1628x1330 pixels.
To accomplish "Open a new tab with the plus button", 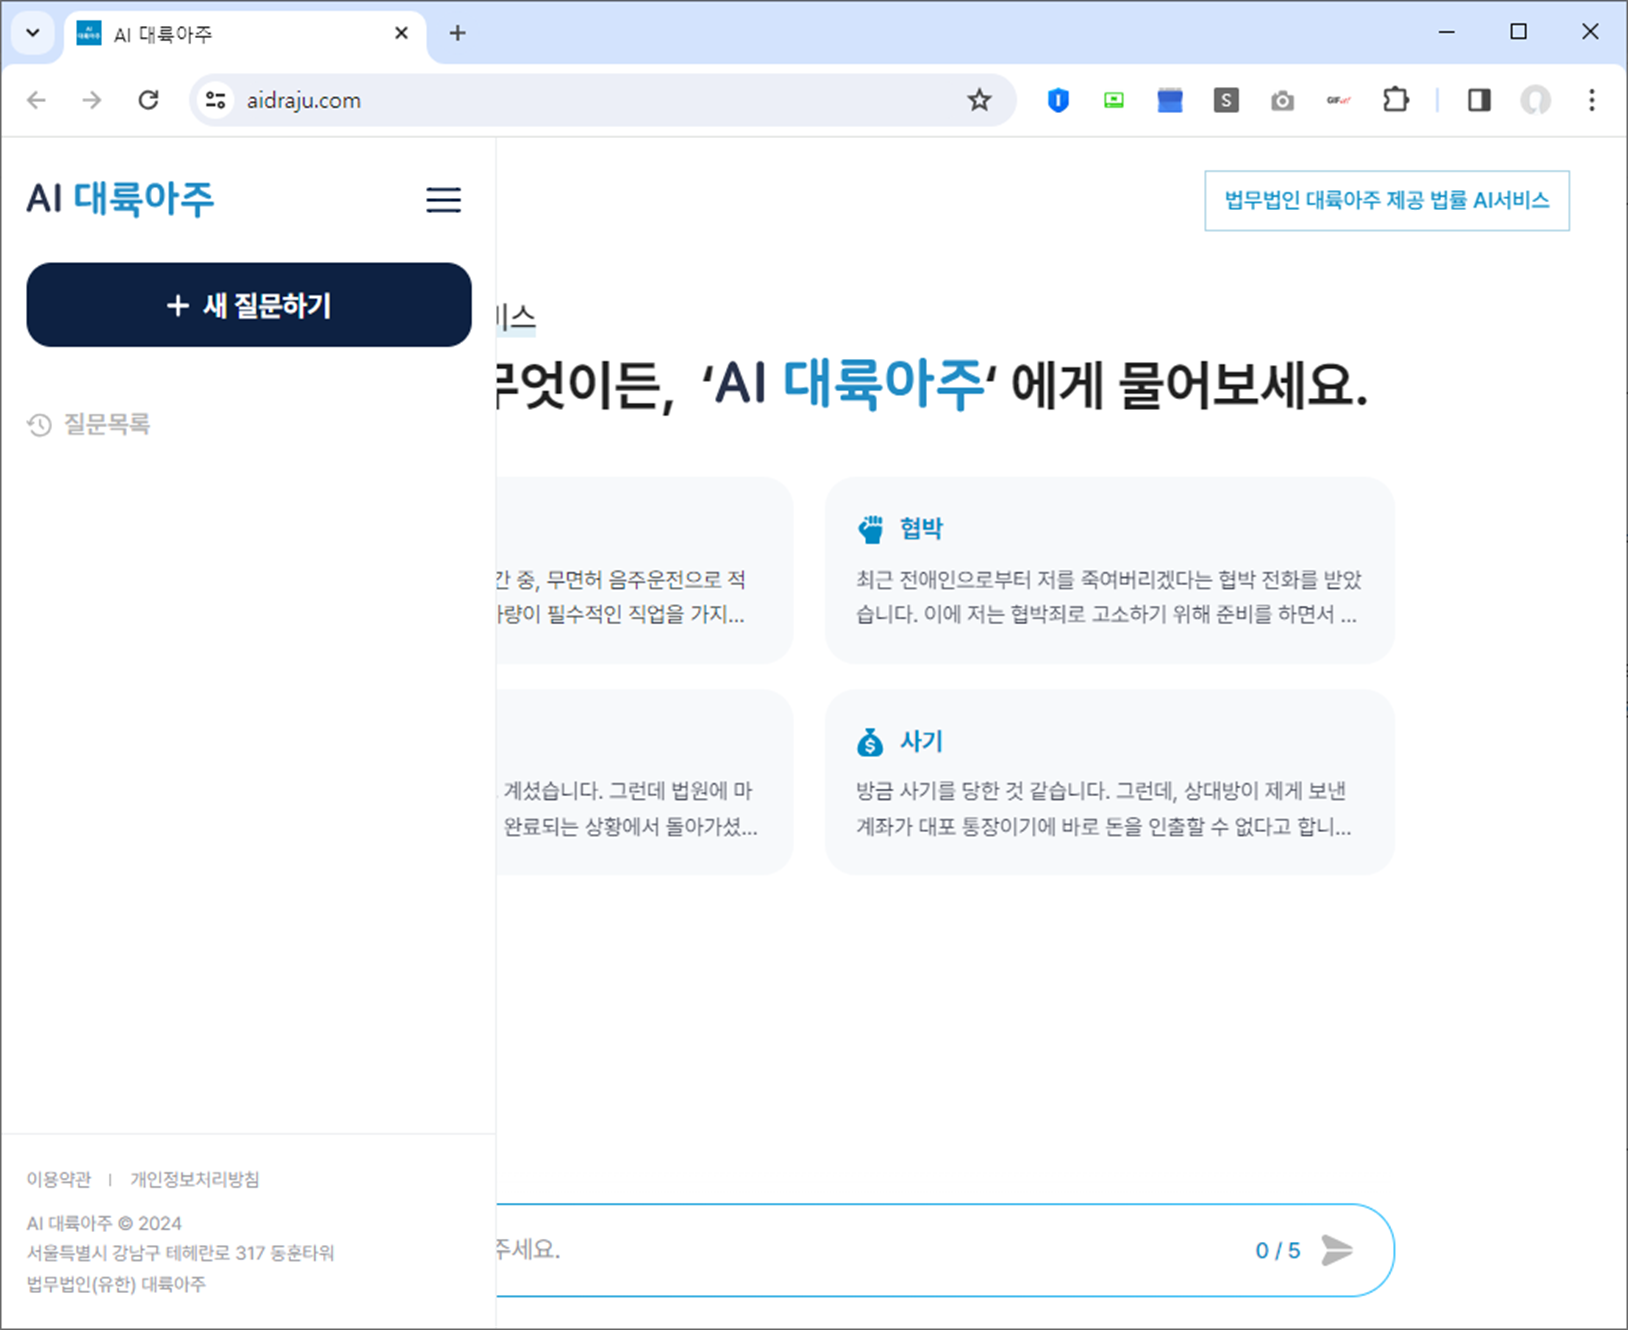I will pos(457,32).
